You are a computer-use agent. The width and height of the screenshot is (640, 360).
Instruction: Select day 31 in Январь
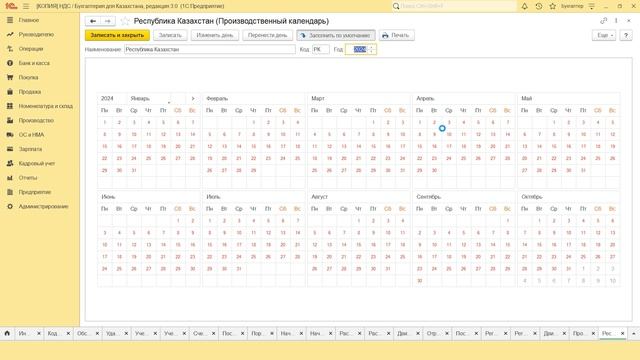coord(134,170)
